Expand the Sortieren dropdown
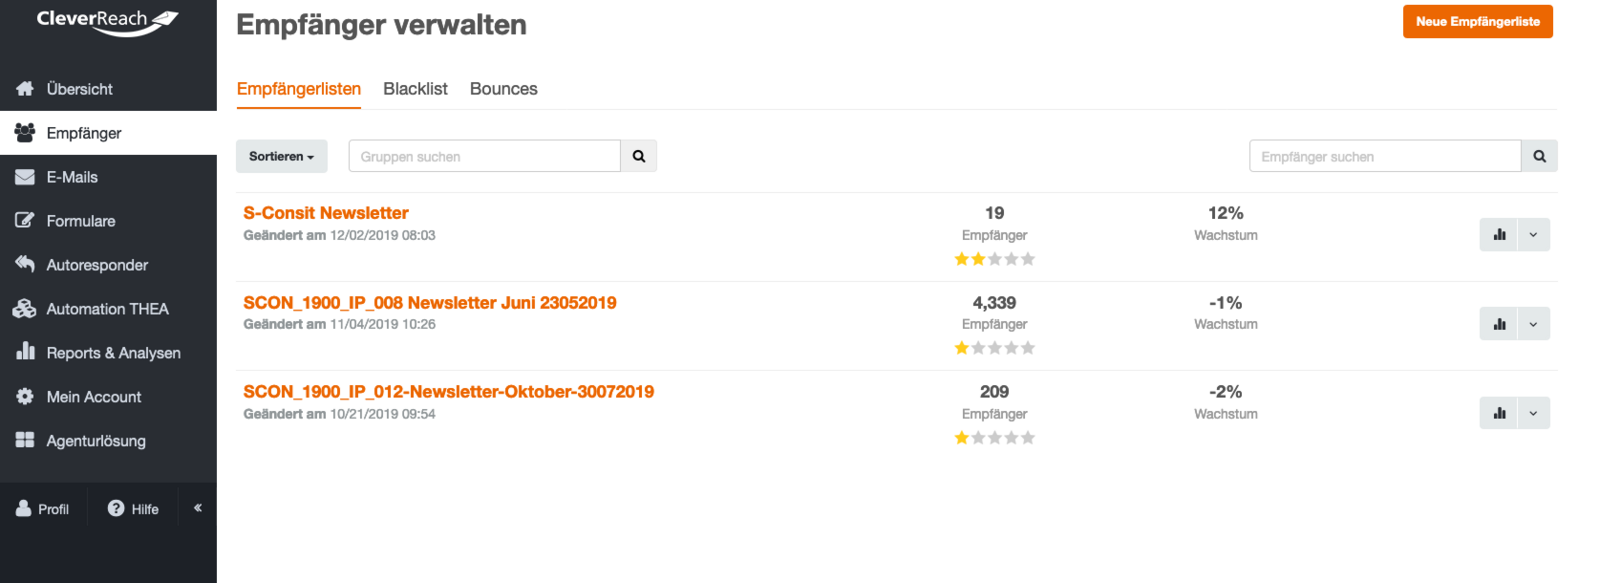 tap(281, 156)
